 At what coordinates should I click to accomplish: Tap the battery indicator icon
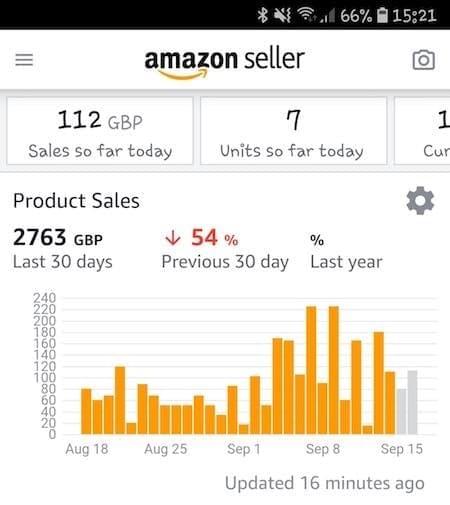coord(382,15)
